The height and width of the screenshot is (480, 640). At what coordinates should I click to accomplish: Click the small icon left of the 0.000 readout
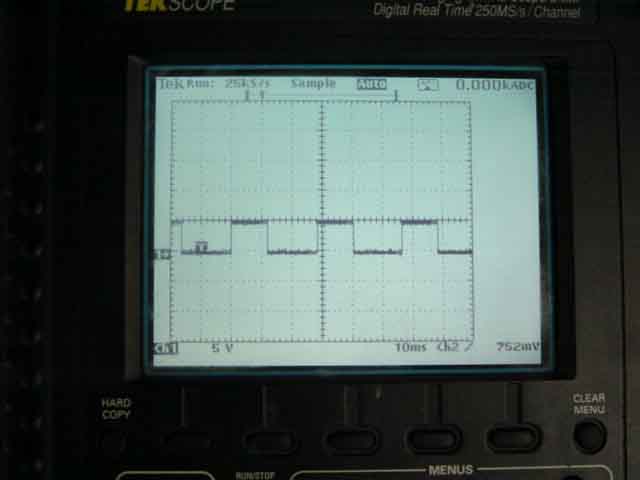428,85
